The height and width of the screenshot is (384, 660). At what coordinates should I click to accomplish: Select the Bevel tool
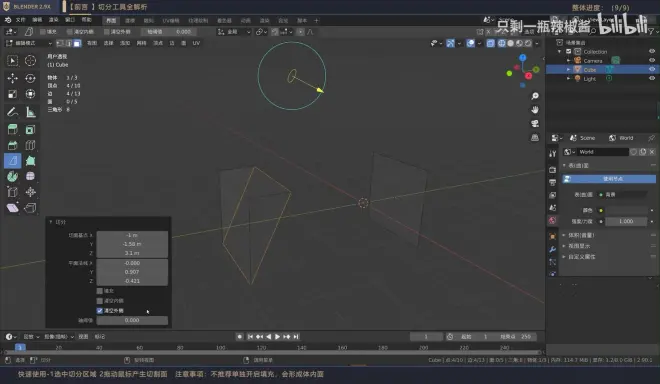click(13, 145)
